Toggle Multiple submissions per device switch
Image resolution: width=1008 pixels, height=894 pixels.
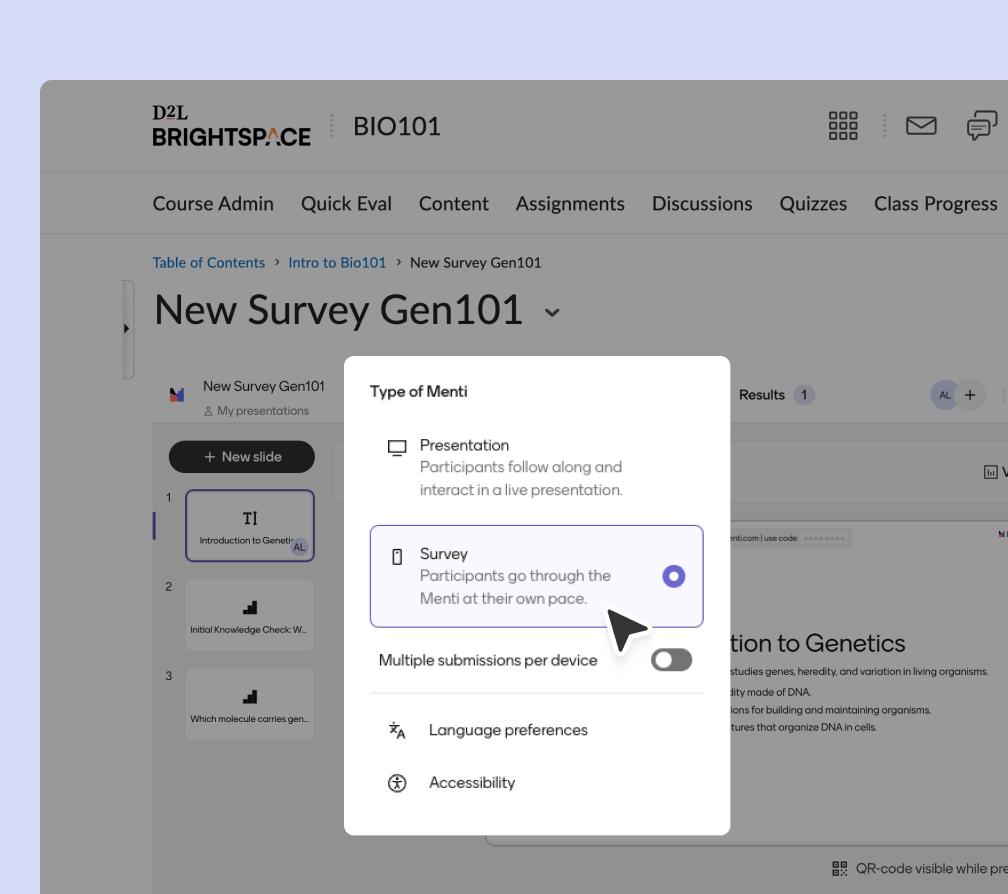coord(671,660)
